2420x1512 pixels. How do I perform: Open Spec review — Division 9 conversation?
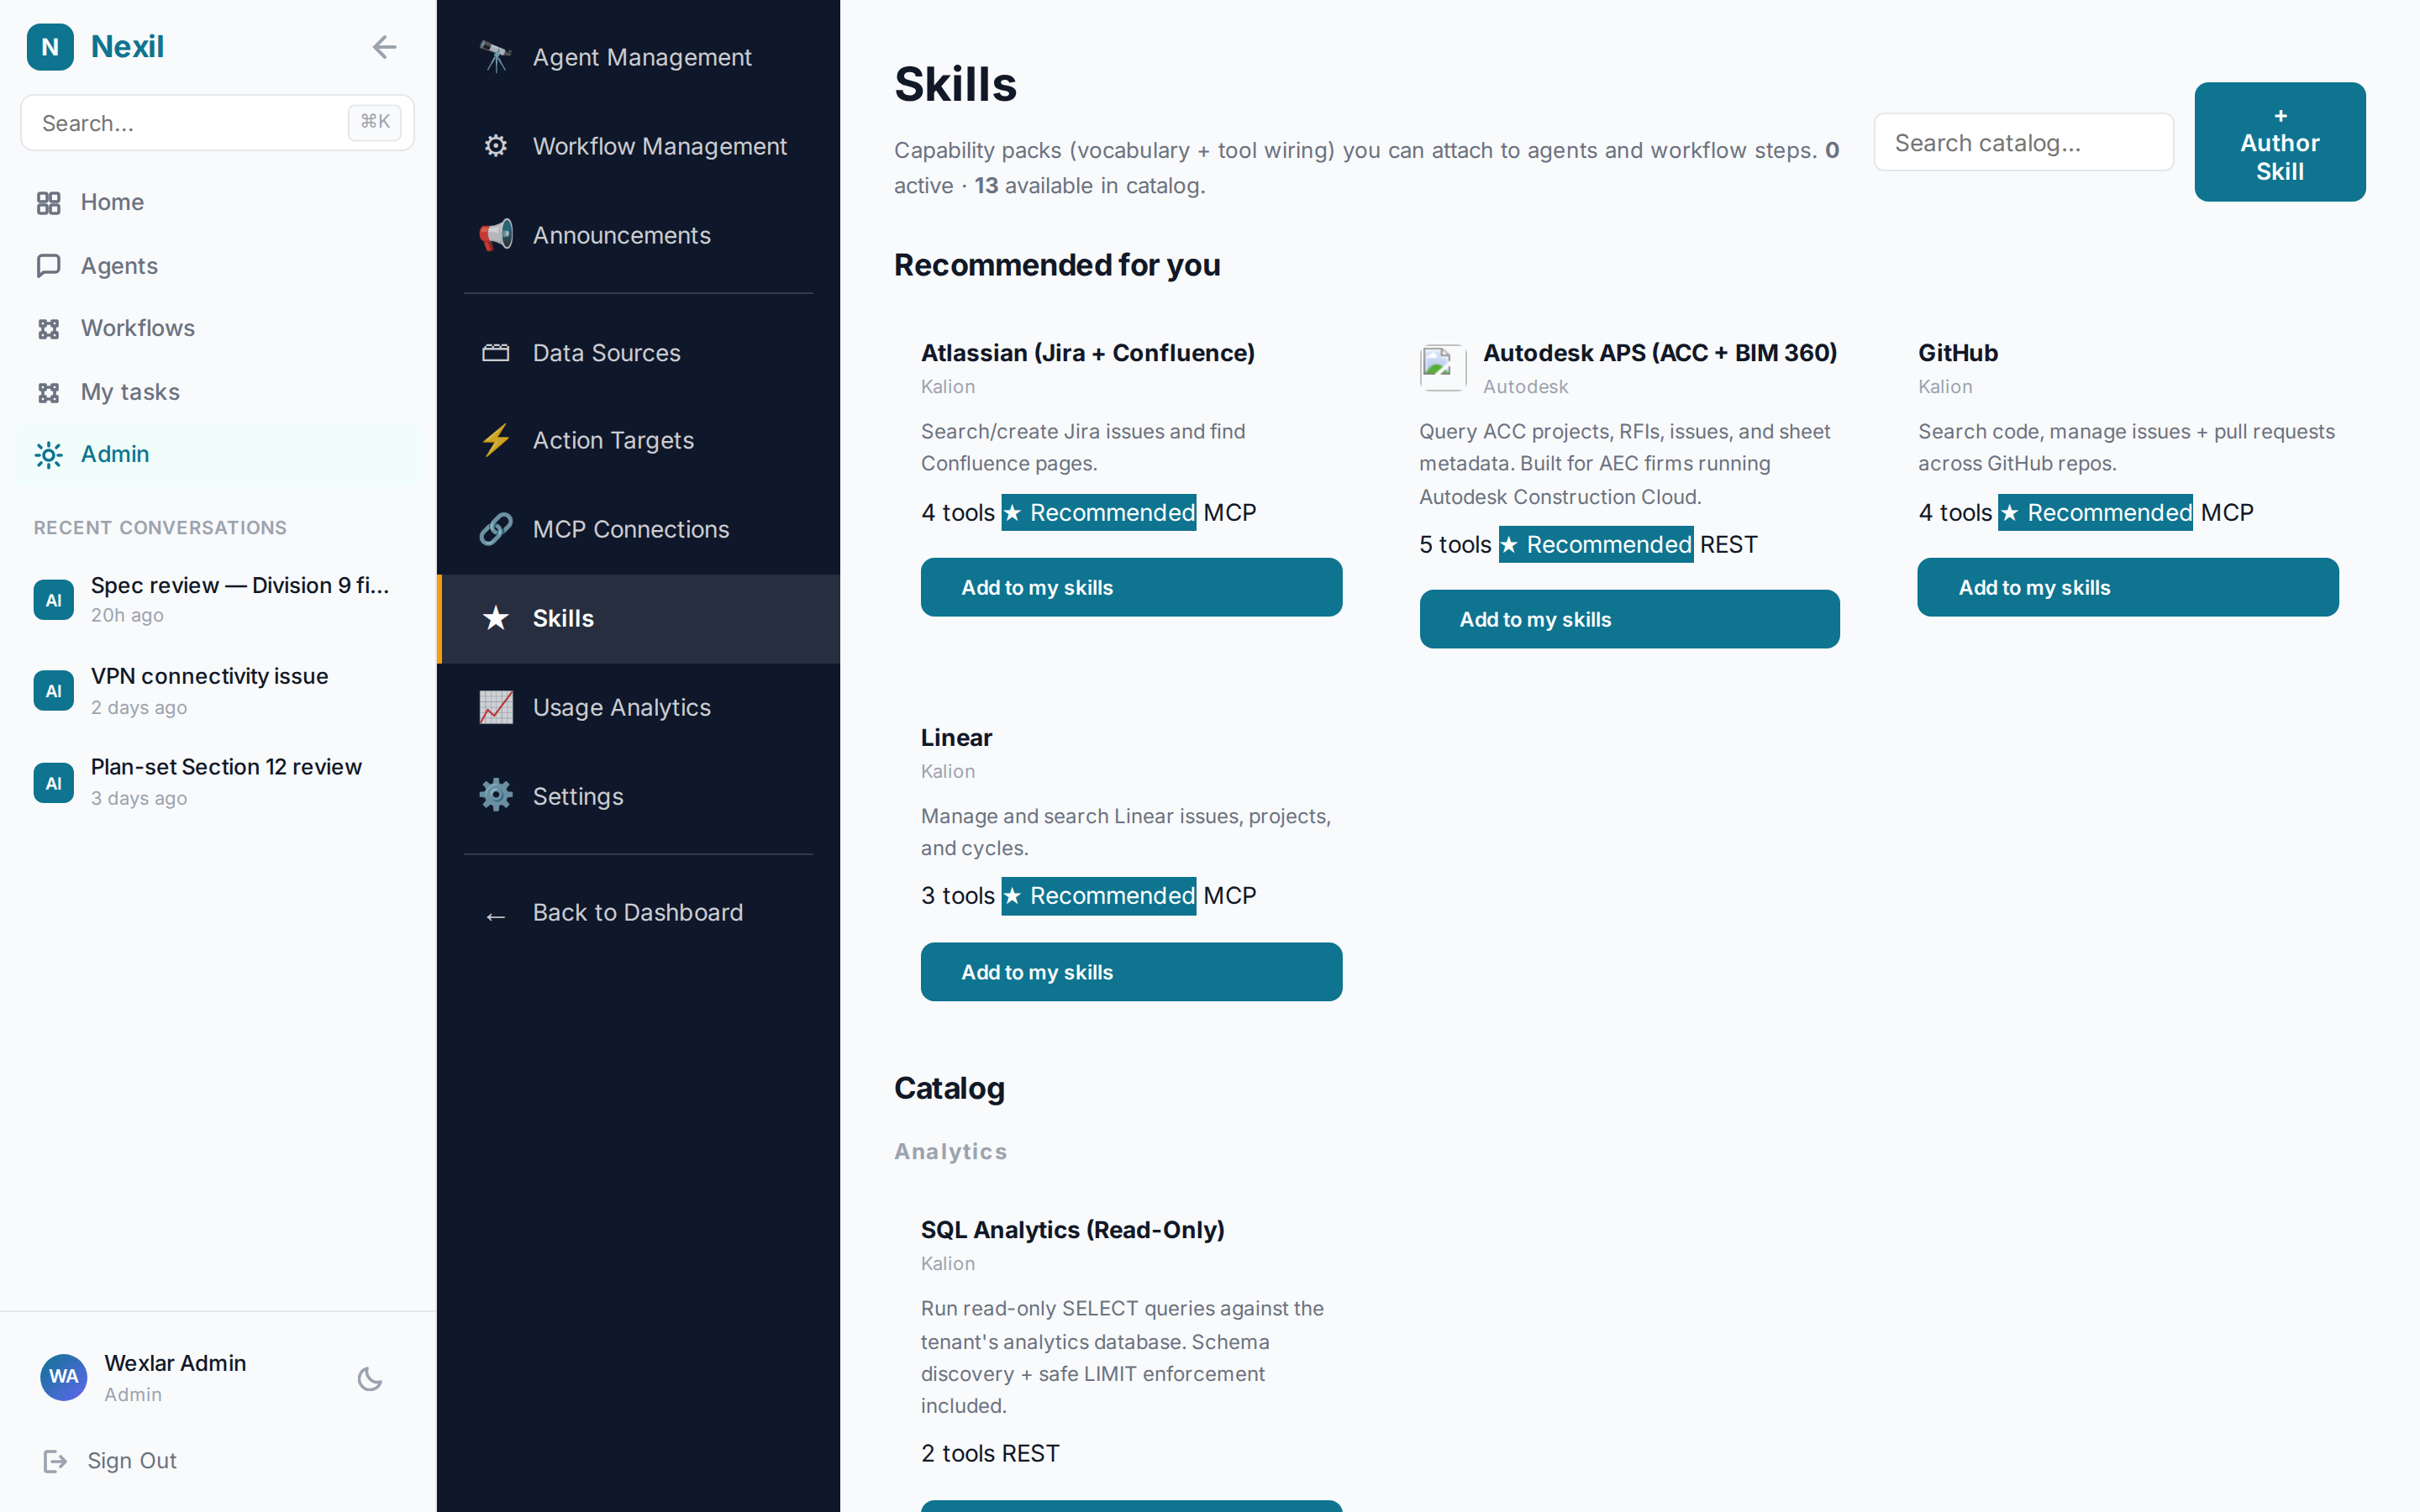[x=217, y=599]
